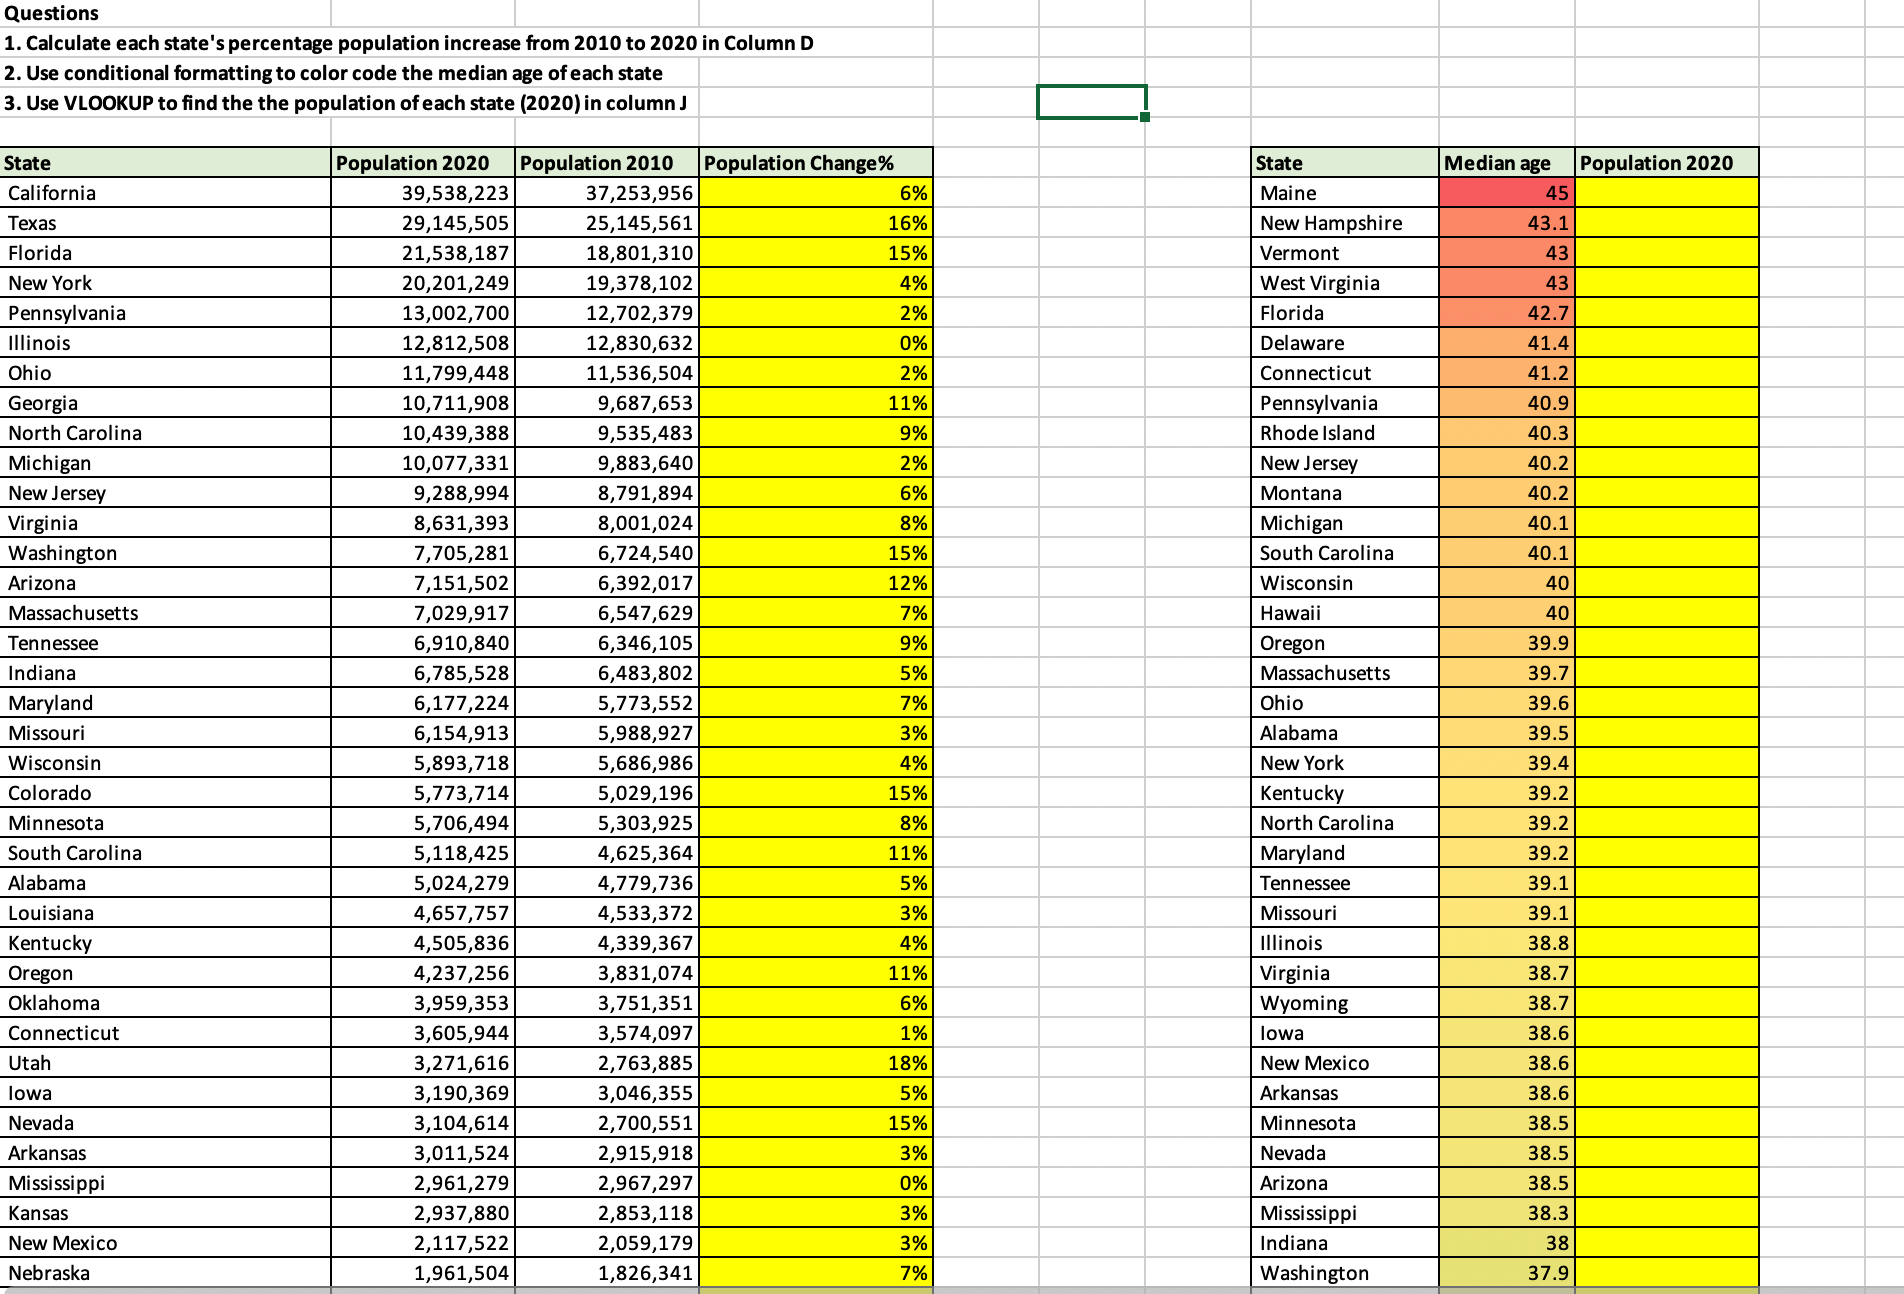Click the 'Louisiana' state cell
The width and height of the screenshot is (1904, 1294).
(x=165, y=912)
